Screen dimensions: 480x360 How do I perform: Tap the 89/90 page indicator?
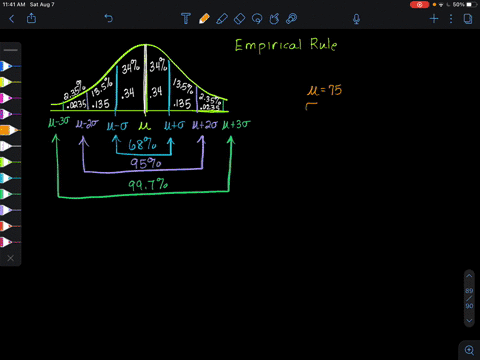click(469, 298)
